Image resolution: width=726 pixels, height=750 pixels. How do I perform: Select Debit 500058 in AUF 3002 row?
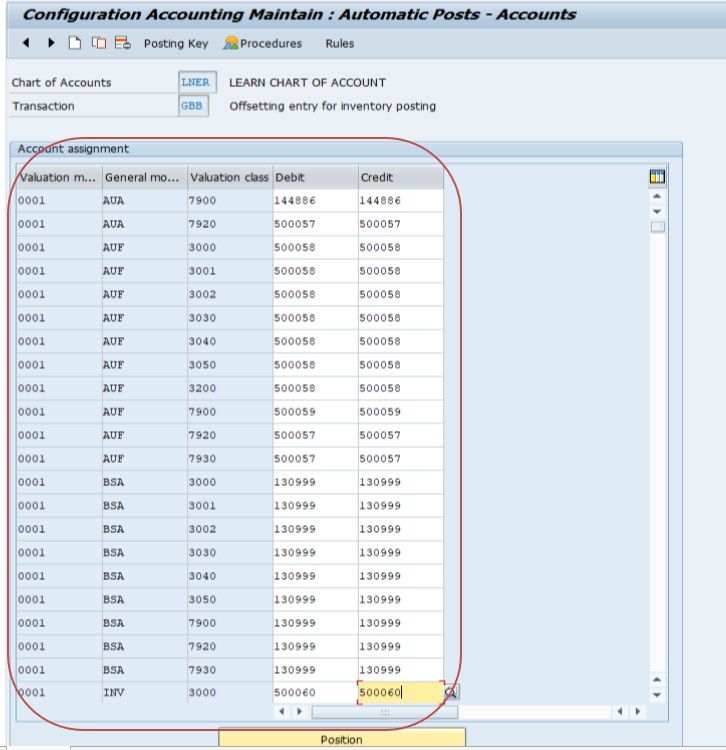pyautogui.click(x=316, y=294)
